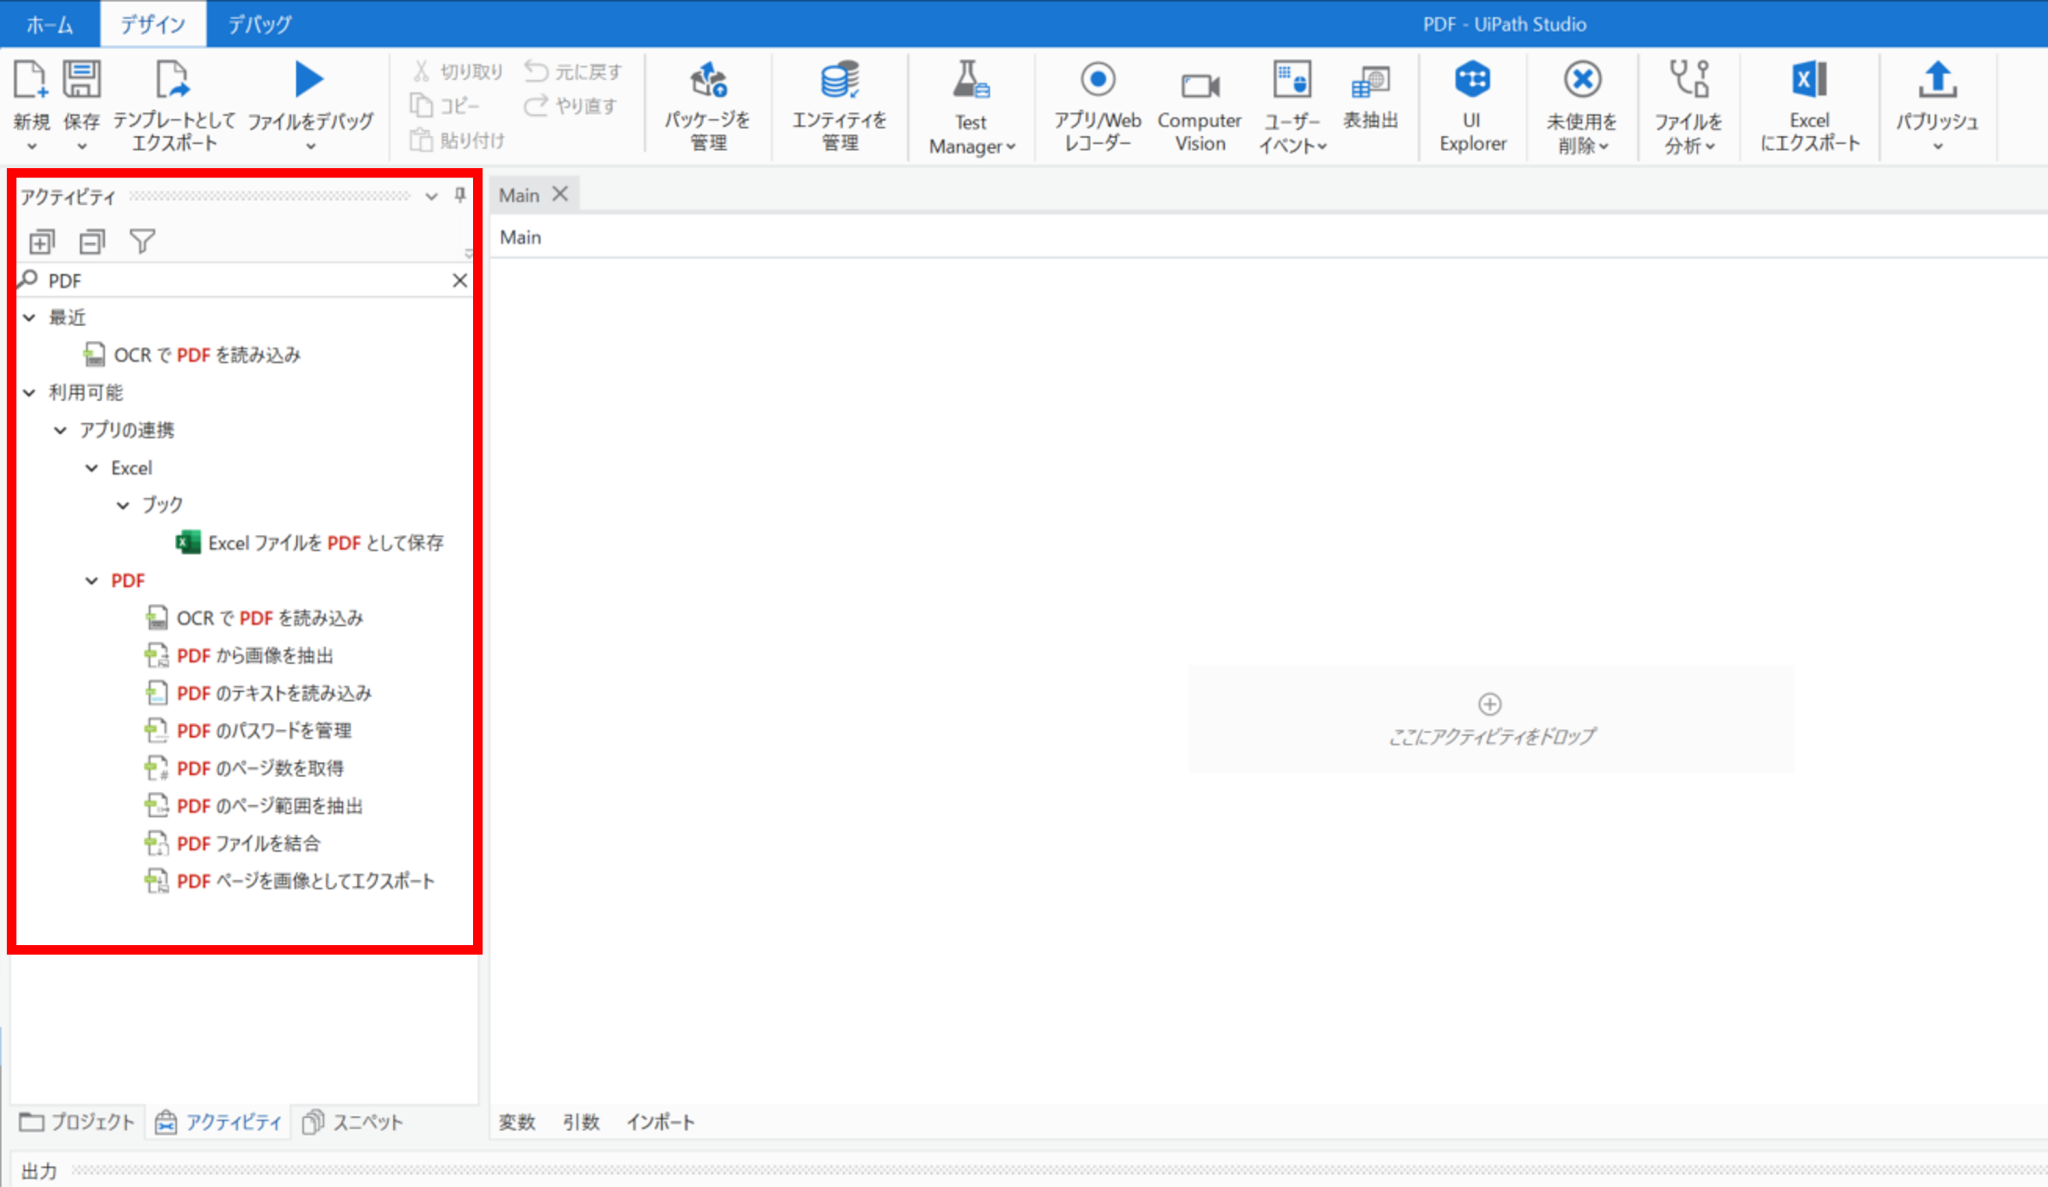Open パッケージを管理 (Manage Packages)
This screenshot has height=1187, width=2048.
click(x=707, y=105)
